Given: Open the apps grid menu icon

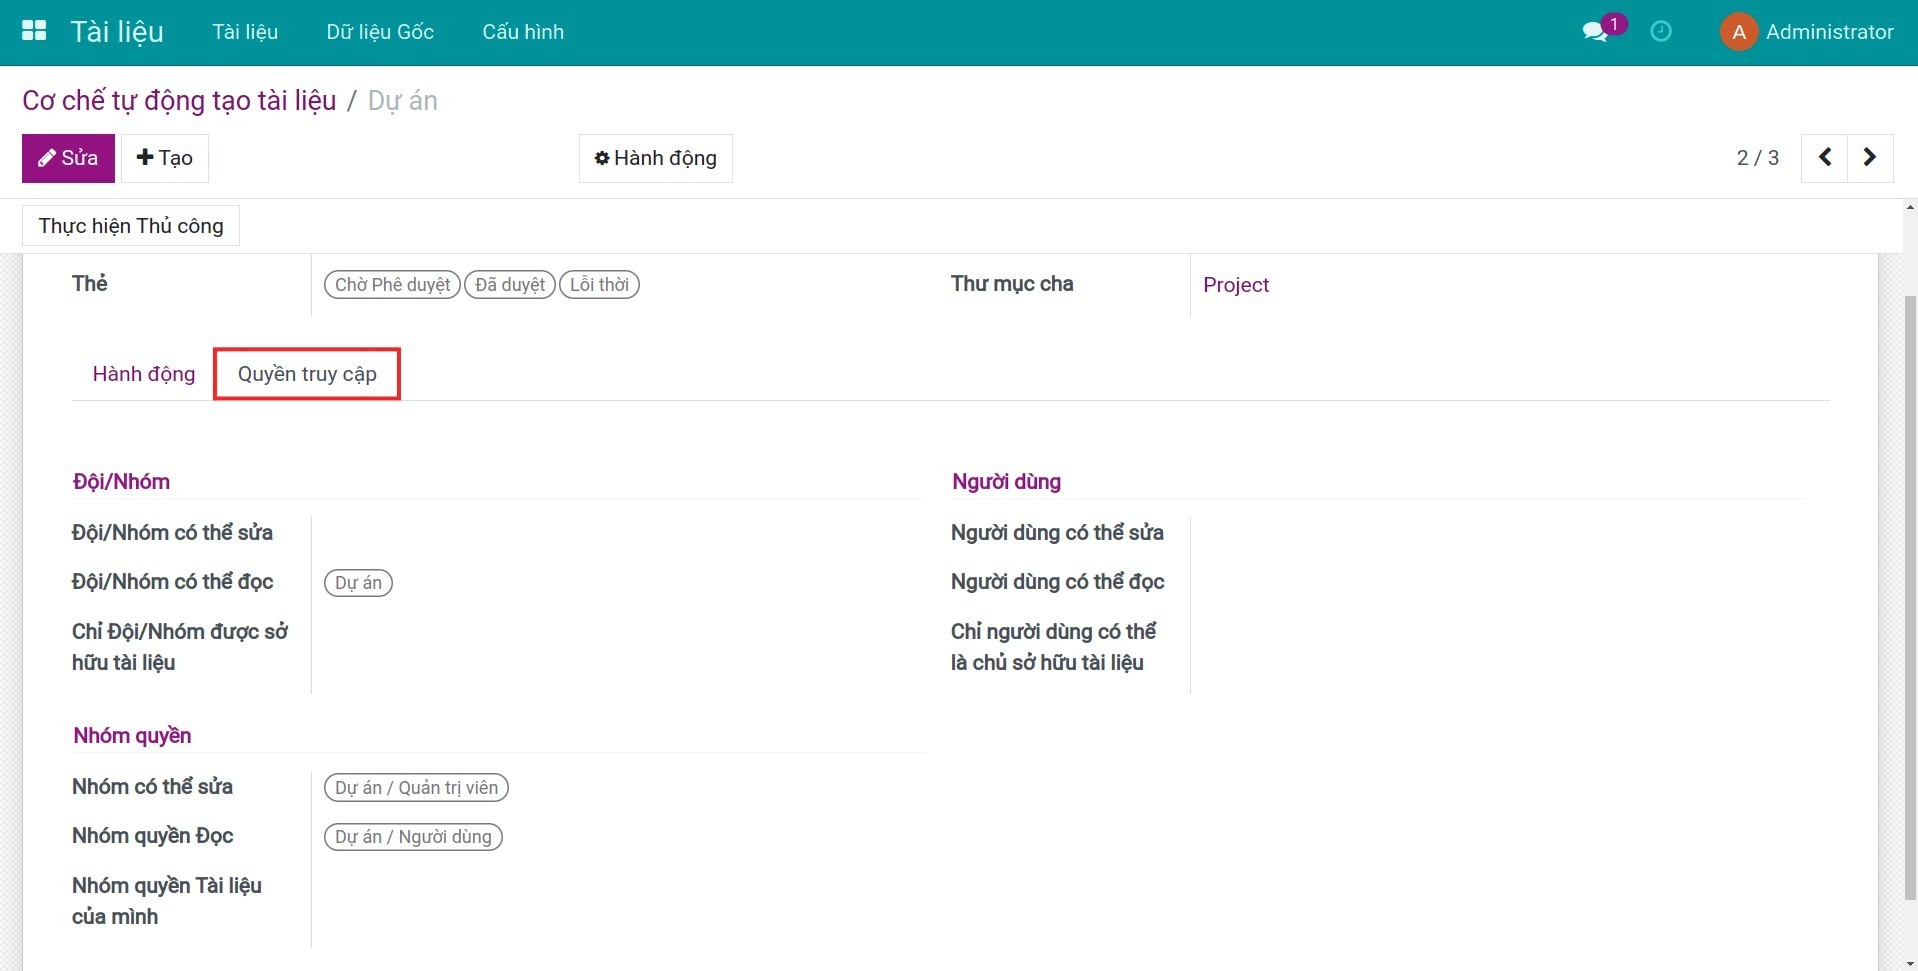Looking at the screenshot, I should (34, 31).
